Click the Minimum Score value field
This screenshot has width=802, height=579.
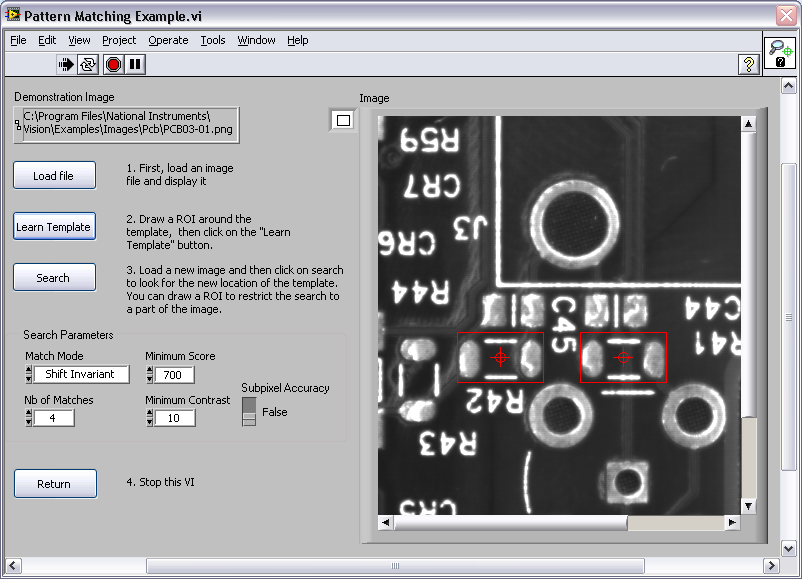175,374
